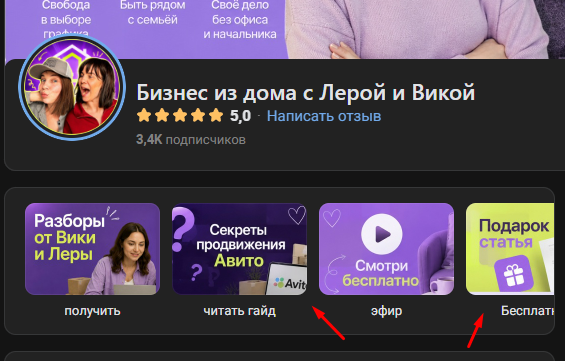565x361 pixels.
Task: Open the community avatar photo
Action: tap(72, 88)
